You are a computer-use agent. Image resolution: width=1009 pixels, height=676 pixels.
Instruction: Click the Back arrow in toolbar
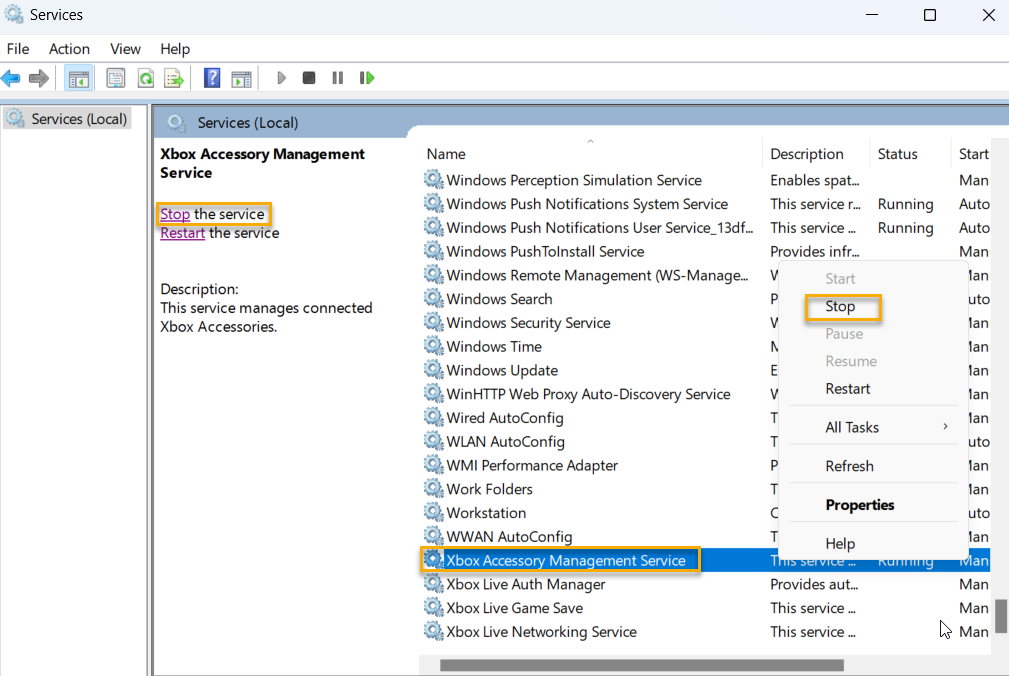[11, 78]
